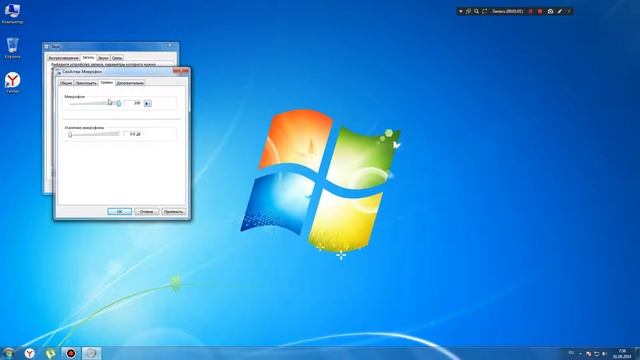
Task: Click the green taskbar application icon
Action: (x=50, y=353)
